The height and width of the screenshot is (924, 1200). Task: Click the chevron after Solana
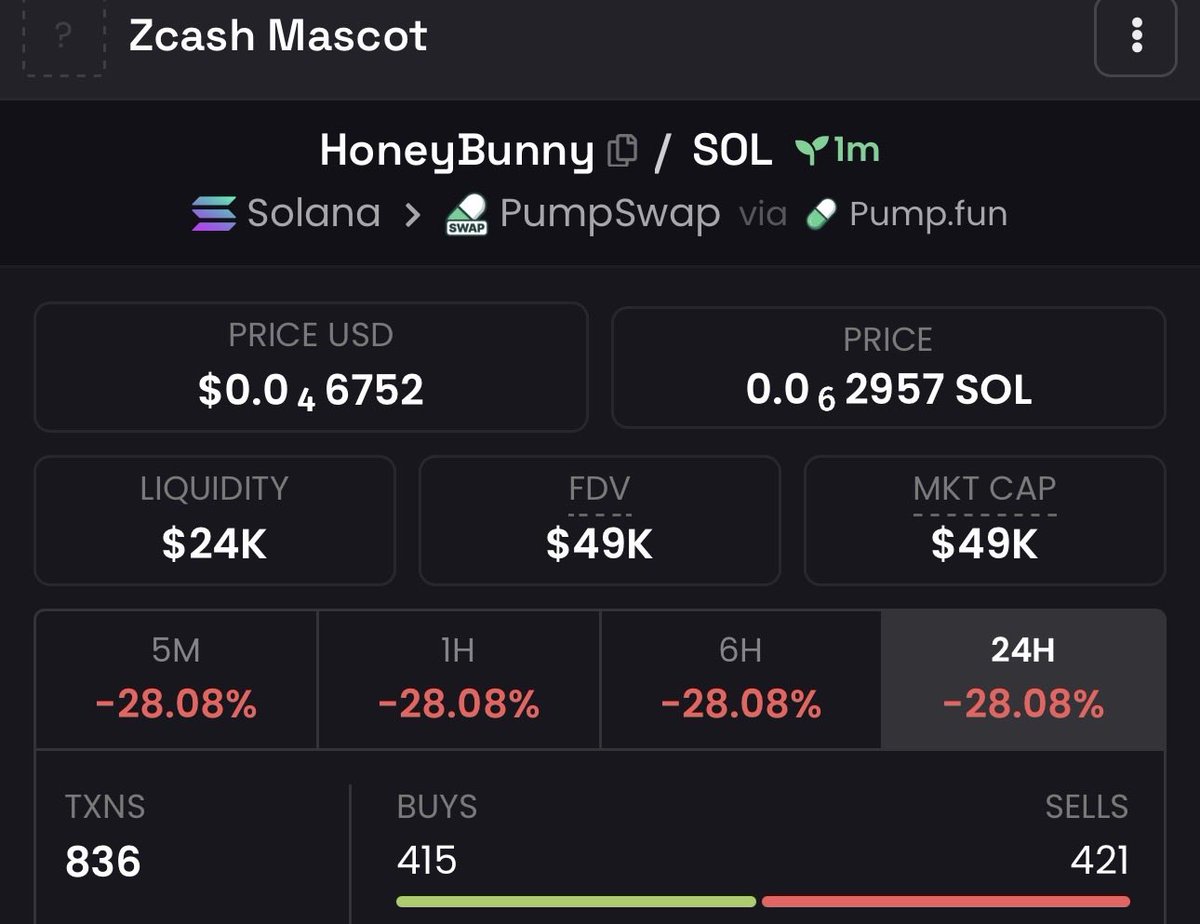(412, 214)
